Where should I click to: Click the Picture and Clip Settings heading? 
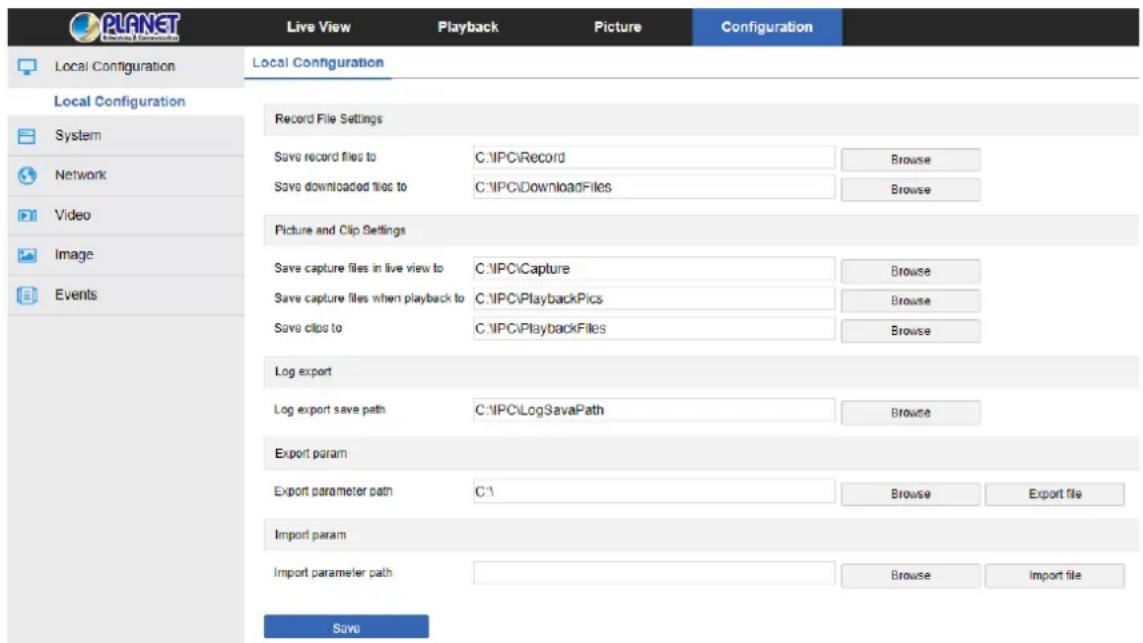340,230
